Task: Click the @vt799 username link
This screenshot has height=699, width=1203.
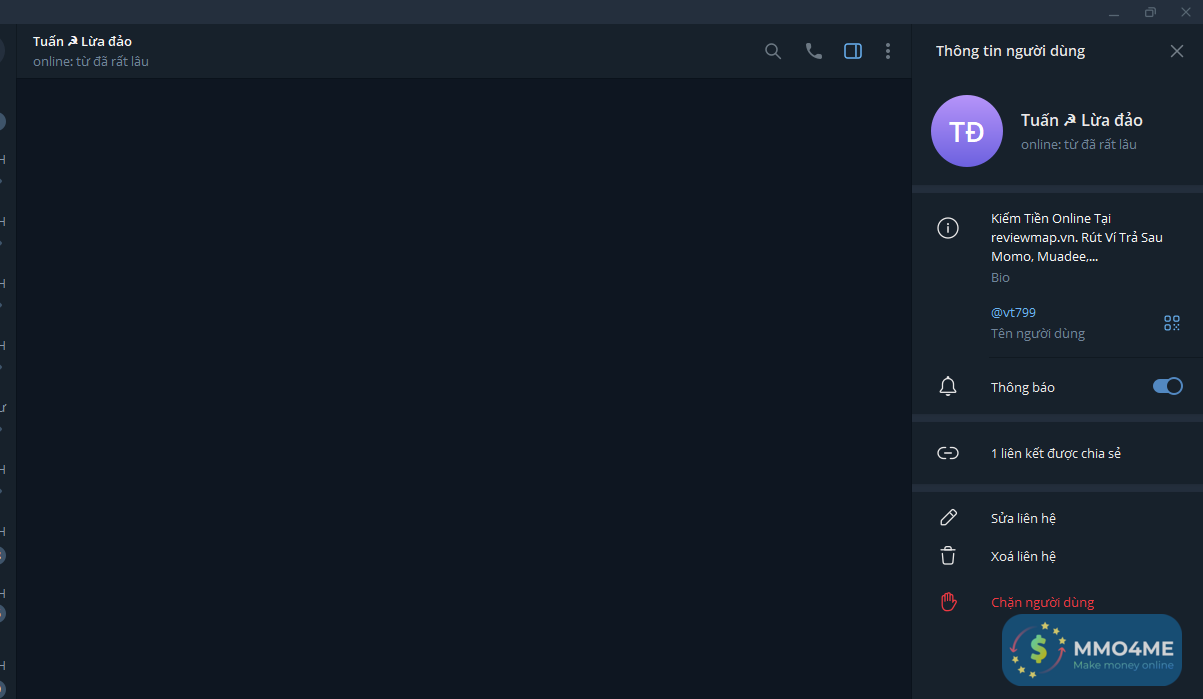Action: 1013,313
